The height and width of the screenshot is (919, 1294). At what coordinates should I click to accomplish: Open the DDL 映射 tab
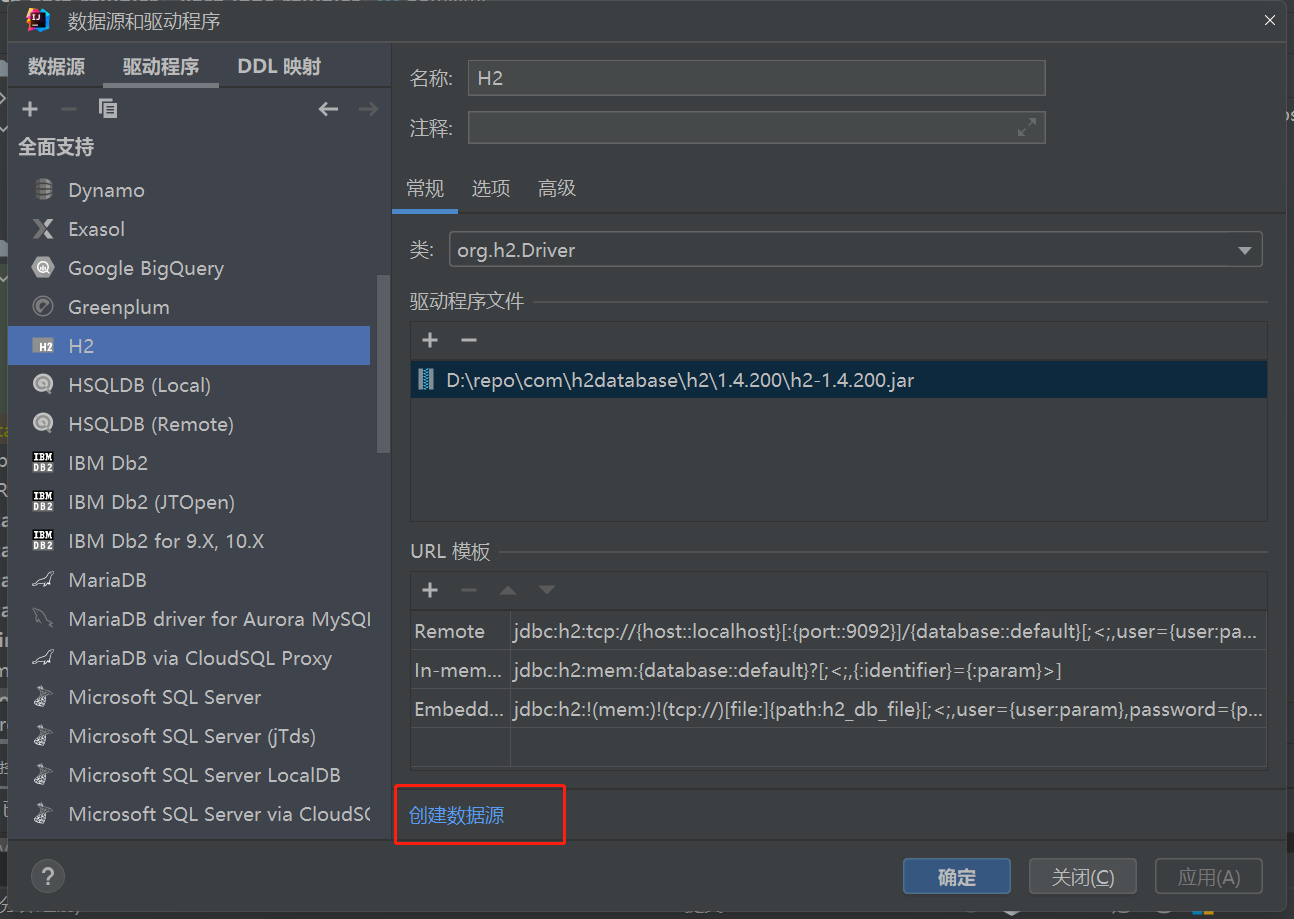(279, 67)
